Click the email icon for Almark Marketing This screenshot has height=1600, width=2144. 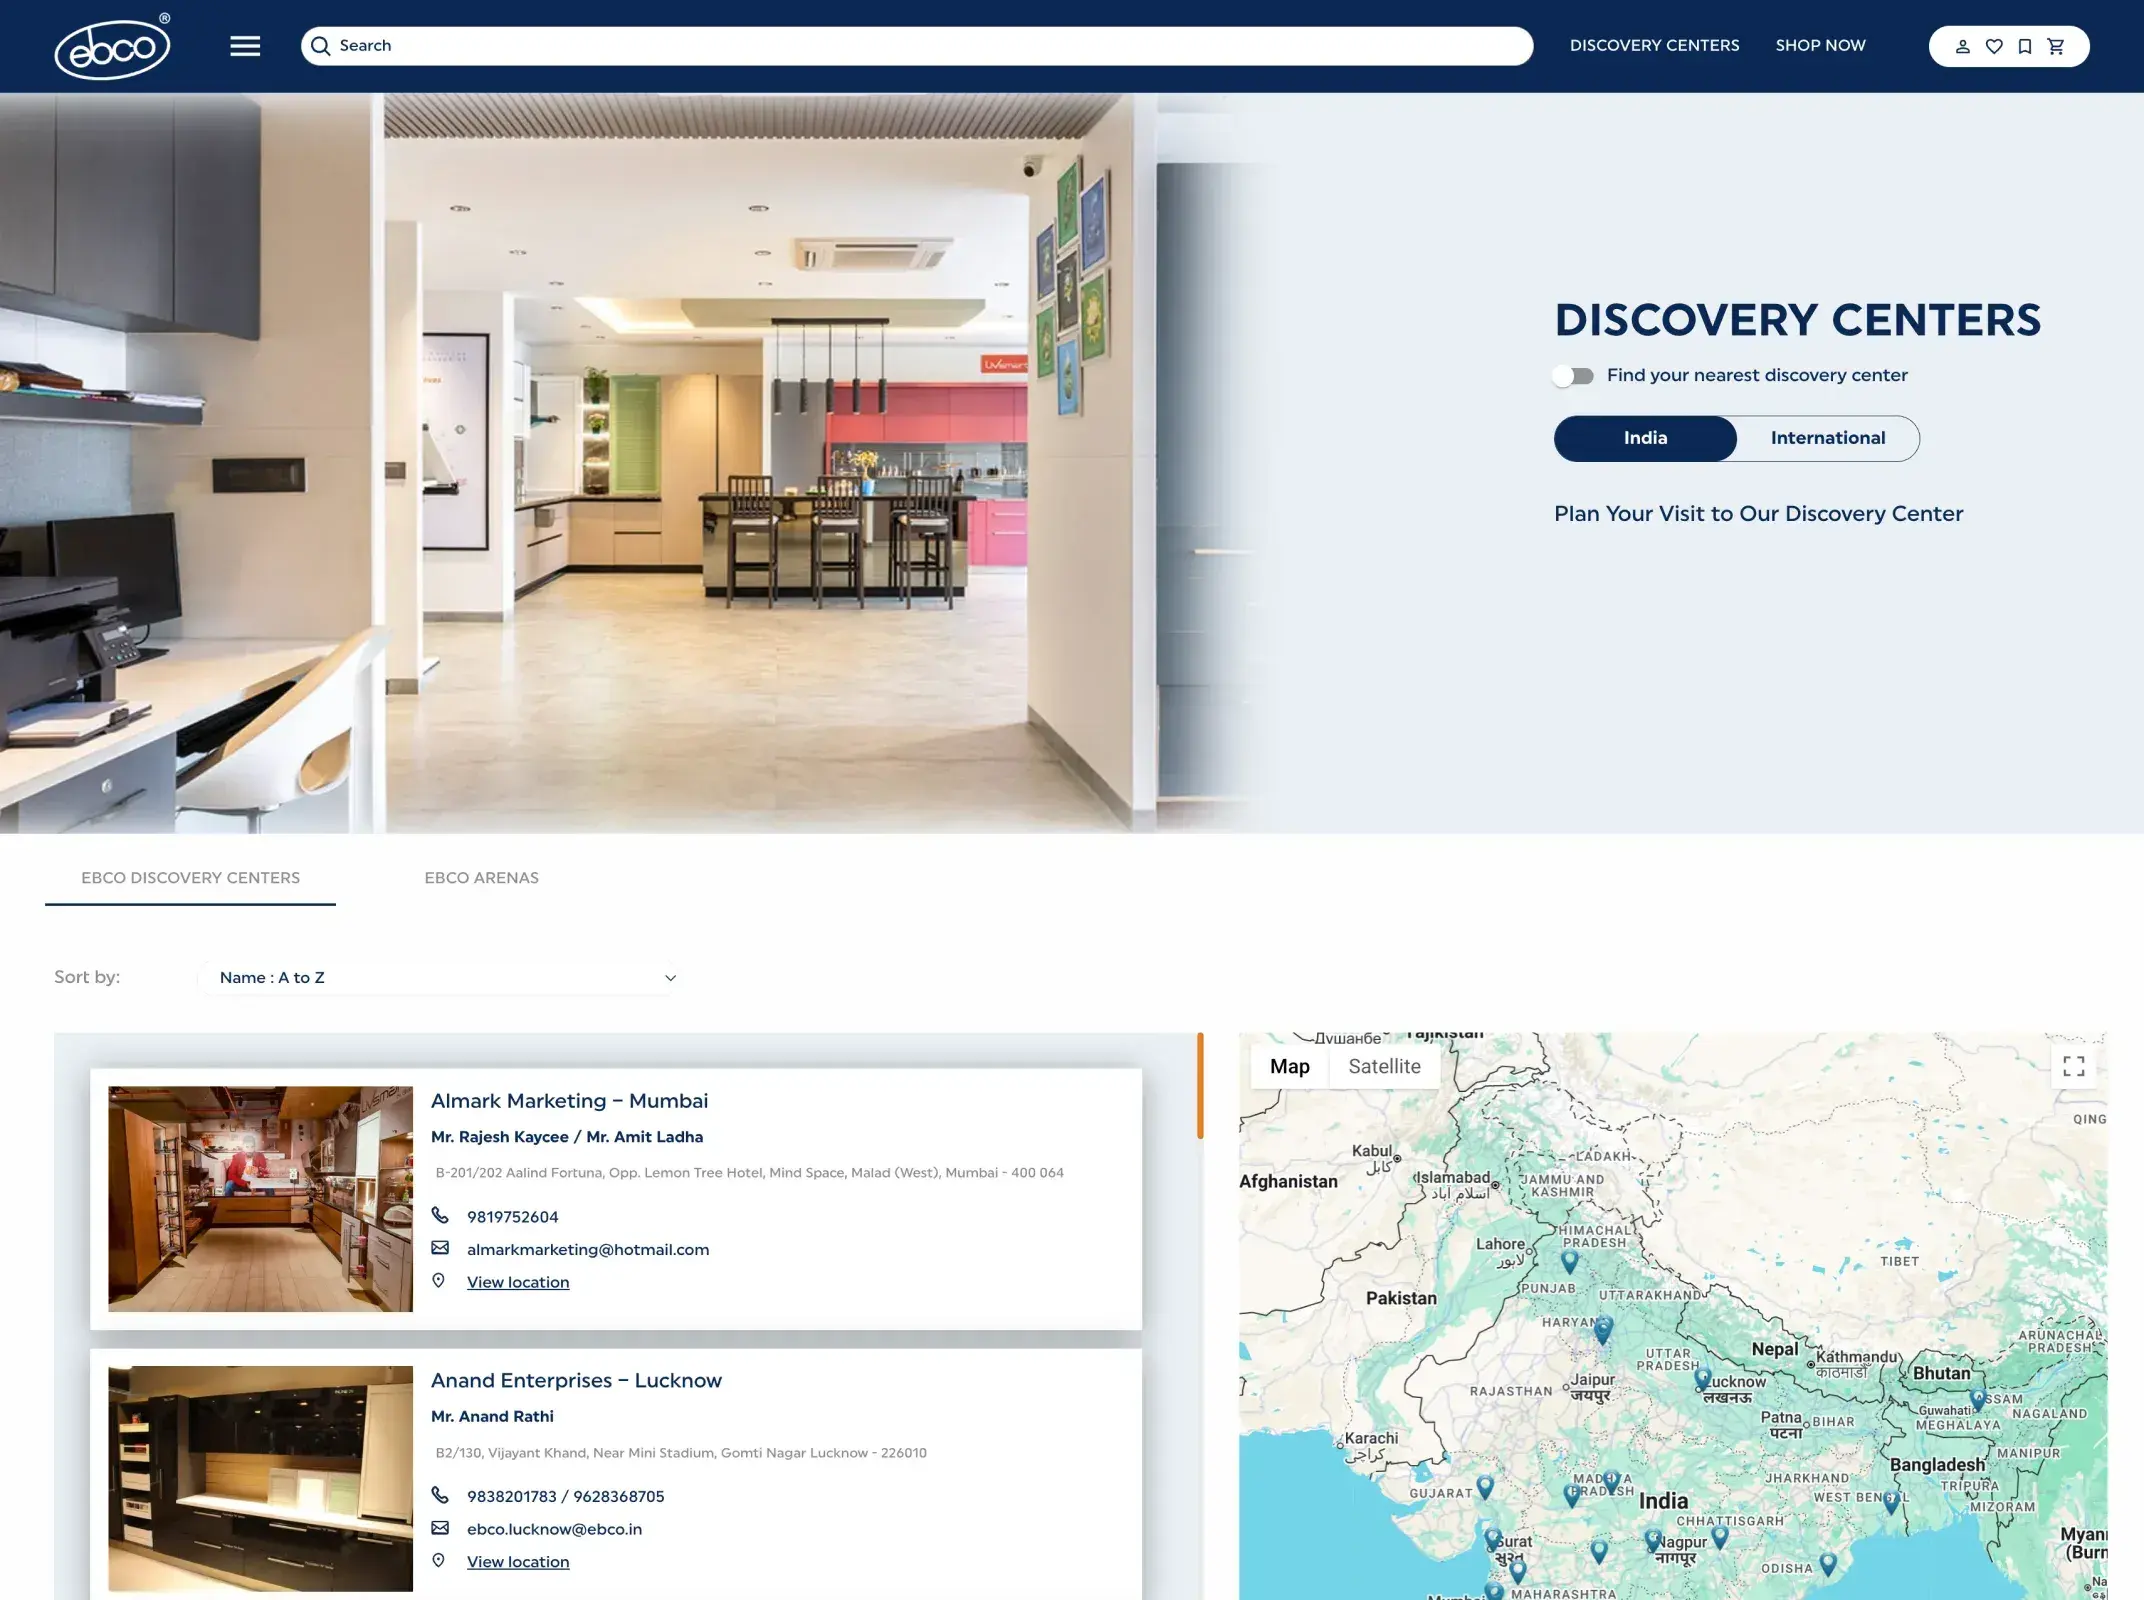click(440, 1248)
